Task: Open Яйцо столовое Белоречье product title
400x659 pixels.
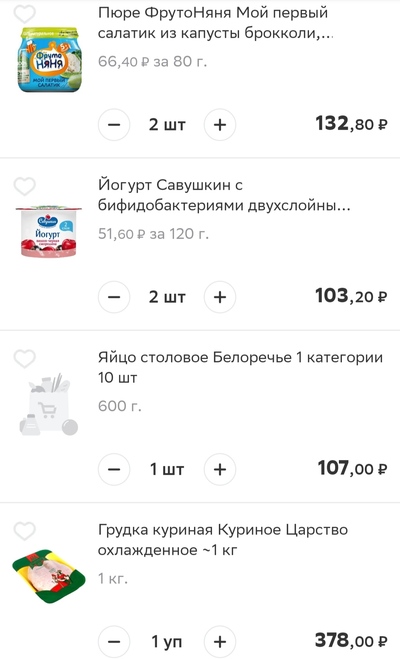Action: point(240,367)
